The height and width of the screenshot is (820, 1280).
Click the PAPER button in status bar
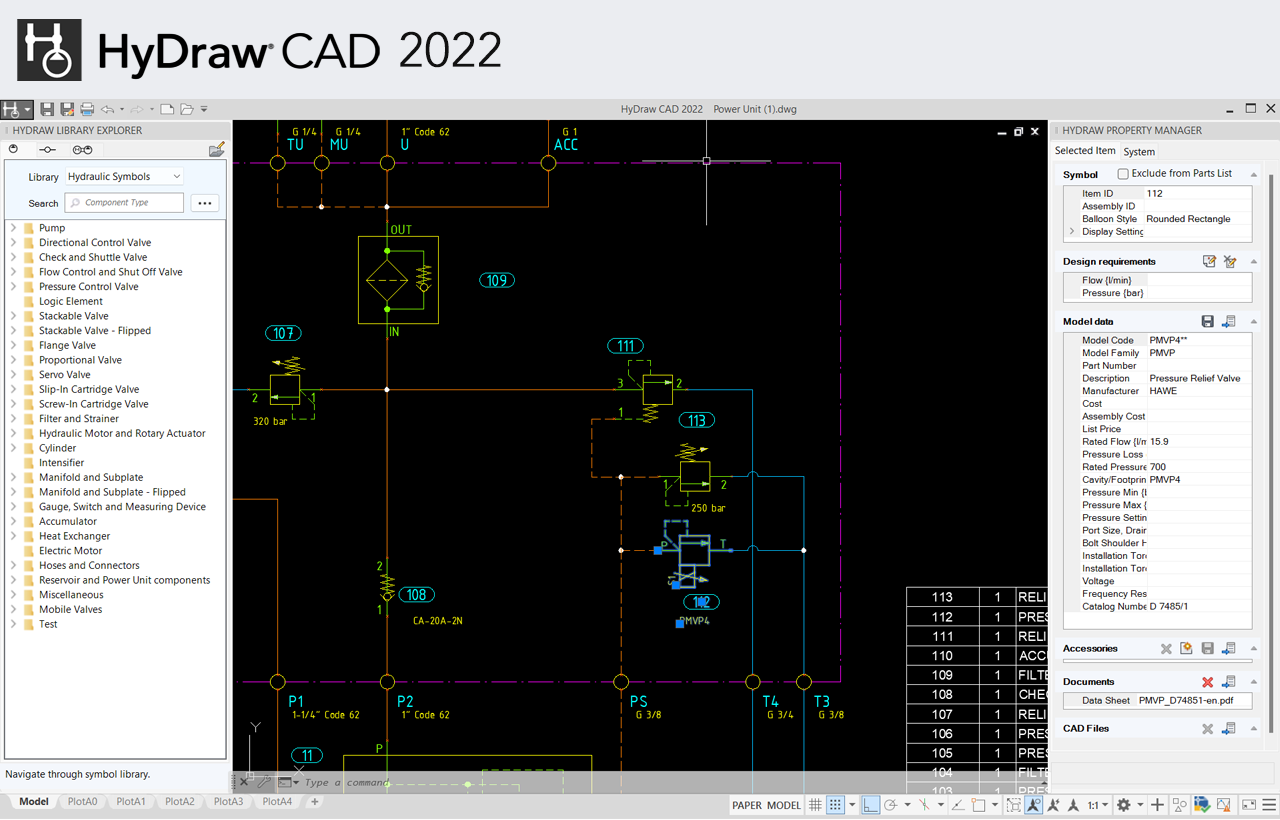click(746, 806)
